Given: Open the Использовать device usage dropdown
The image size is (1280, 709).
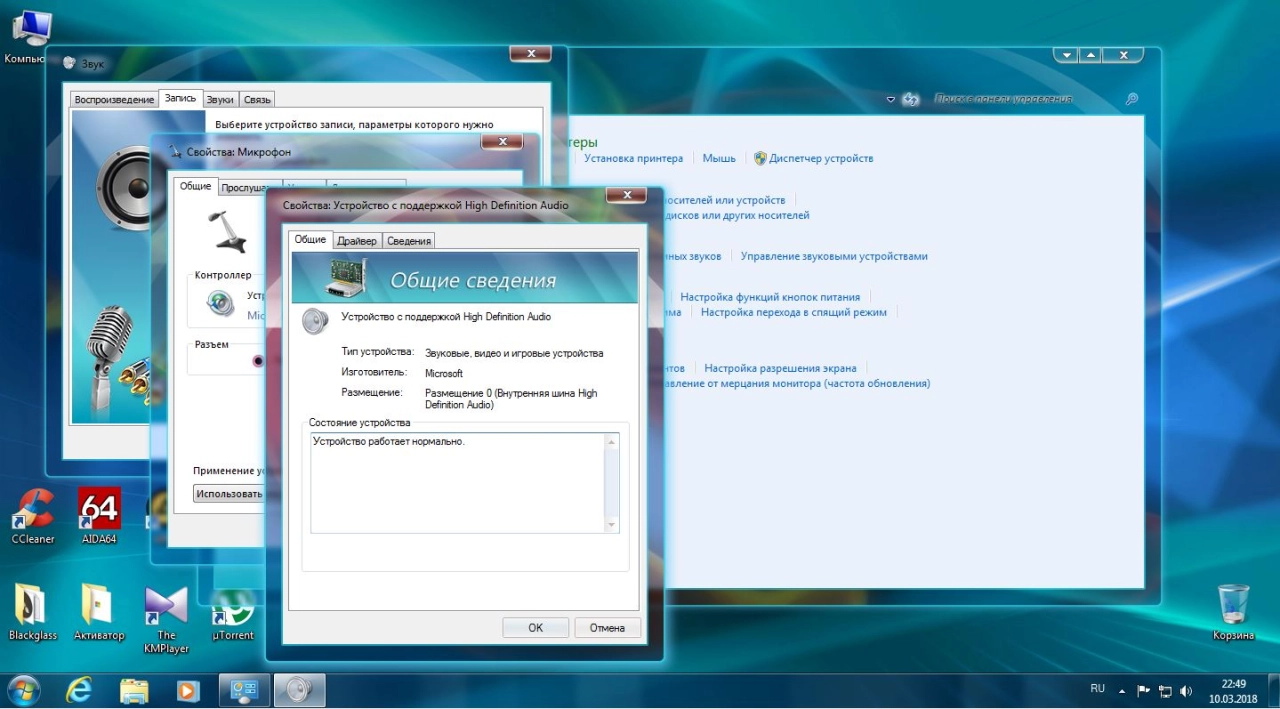Looking at the screenshot, I should (229, 494).
